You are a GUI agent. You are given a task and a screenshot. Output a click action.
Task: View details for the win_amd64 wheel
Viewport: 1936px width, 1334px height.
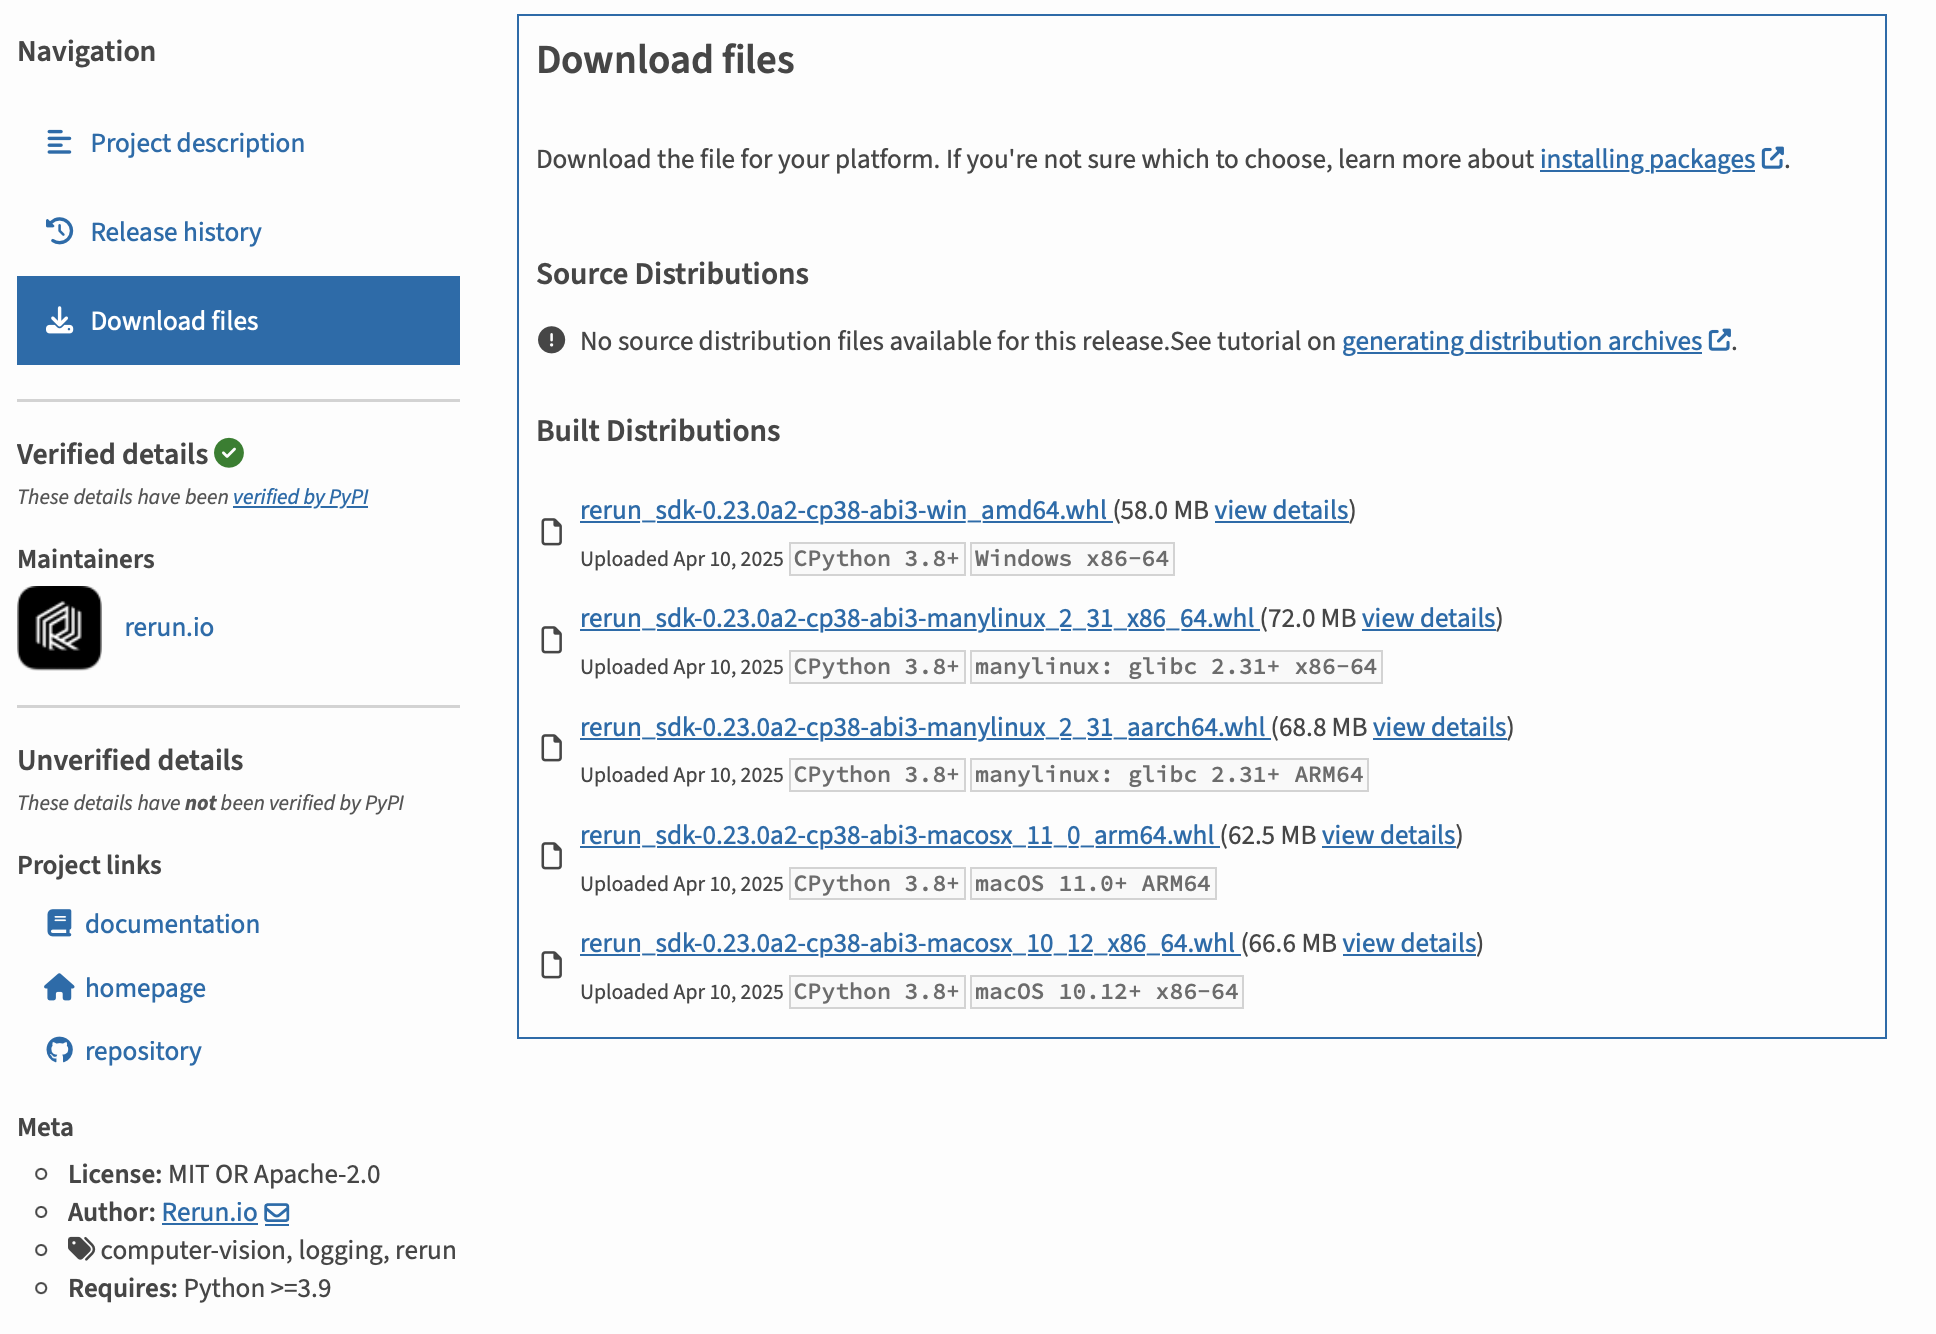click(1281, 510)
